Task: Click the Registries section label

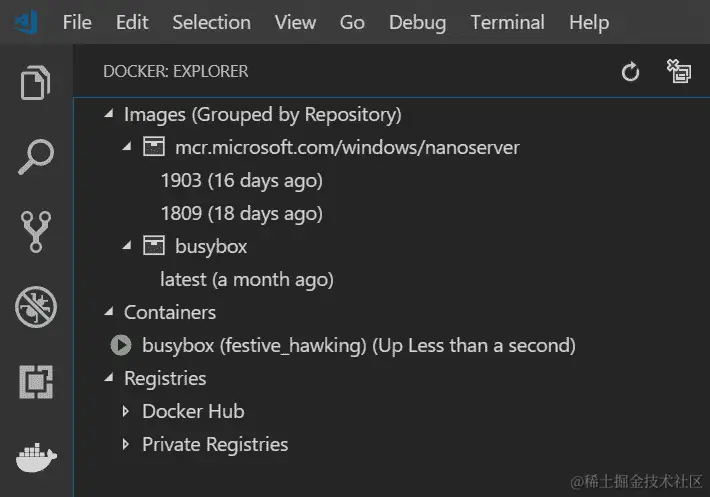Action: pyautogui.click(x=165, y=379)
